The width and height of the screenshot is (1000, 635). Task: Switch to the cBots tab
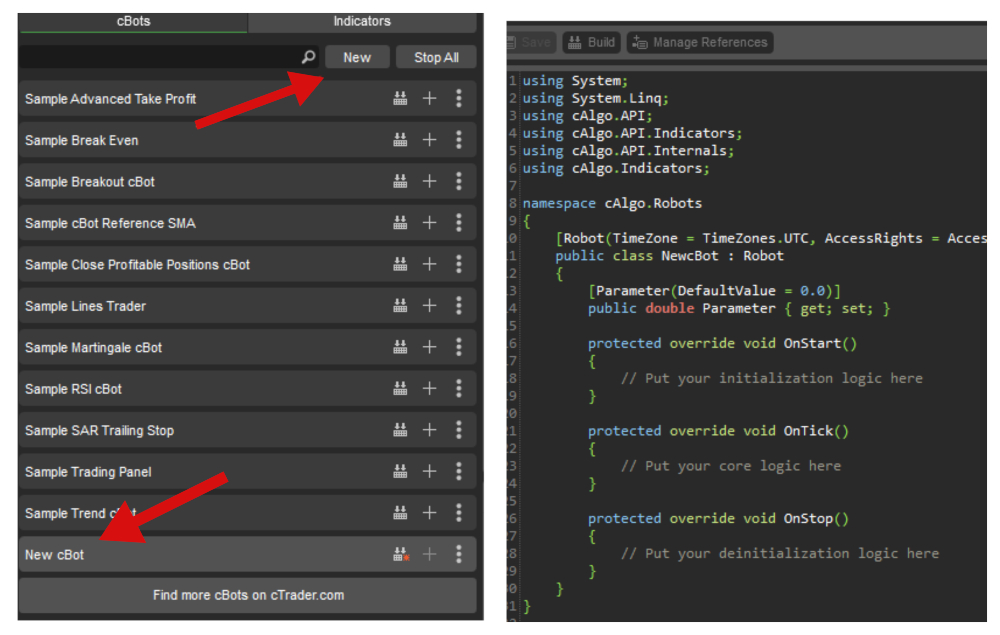[x=133, y=21]
